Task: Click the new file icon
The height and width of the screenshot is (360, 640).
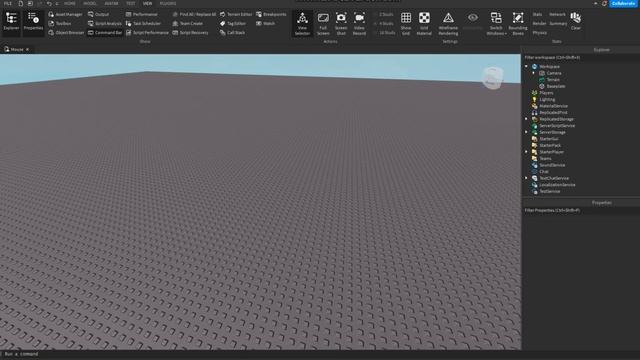Action: pyautogui.click(x=21, y=3)
